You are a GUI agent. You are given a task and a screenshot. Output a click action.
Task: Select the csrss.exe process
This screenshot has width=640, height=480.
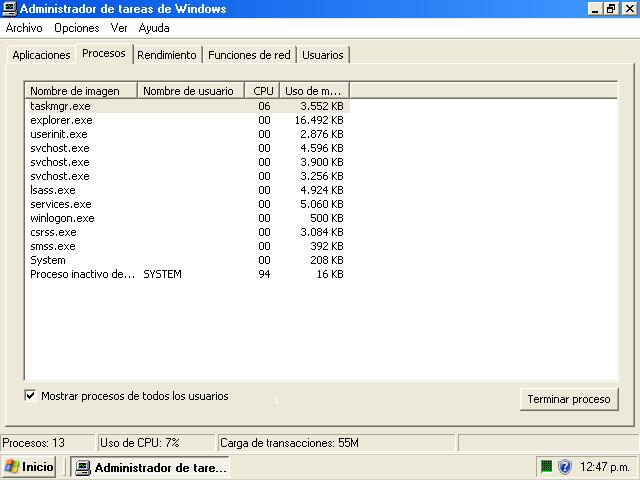coord(187,232)
